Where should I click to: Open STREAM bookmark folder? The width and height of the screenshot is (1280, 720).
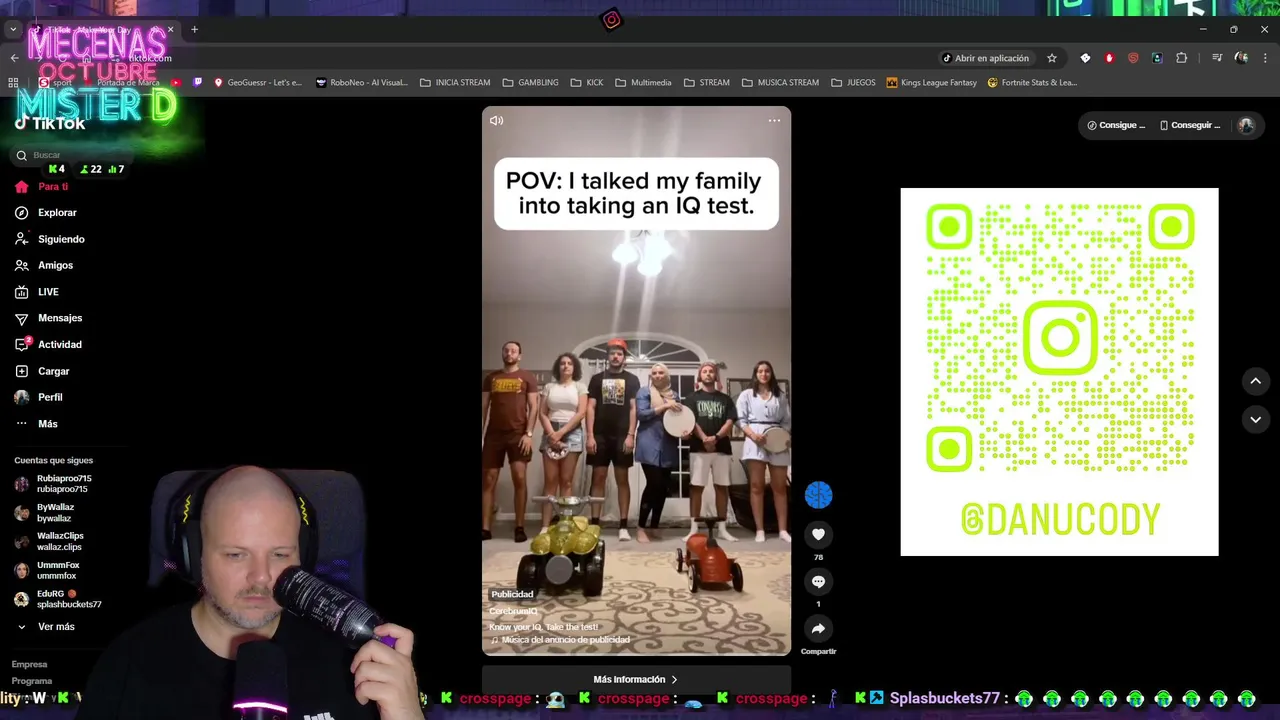coord(706,82)
